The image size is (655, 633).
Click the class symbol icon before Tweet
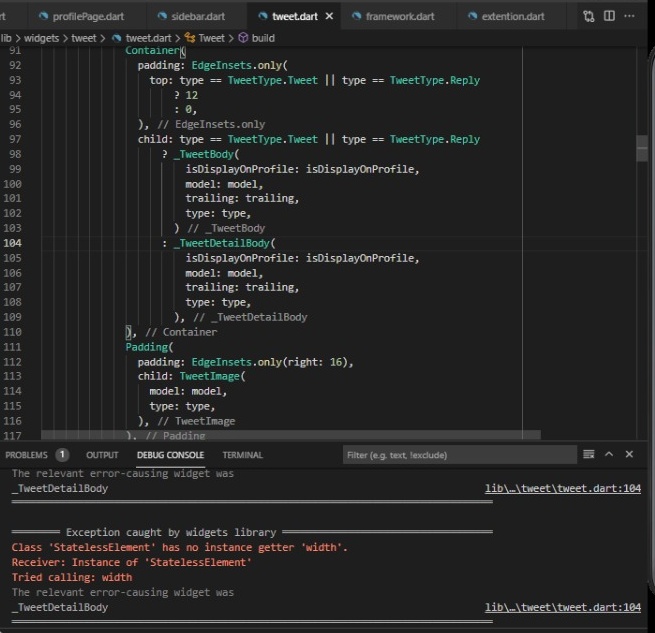190,38
